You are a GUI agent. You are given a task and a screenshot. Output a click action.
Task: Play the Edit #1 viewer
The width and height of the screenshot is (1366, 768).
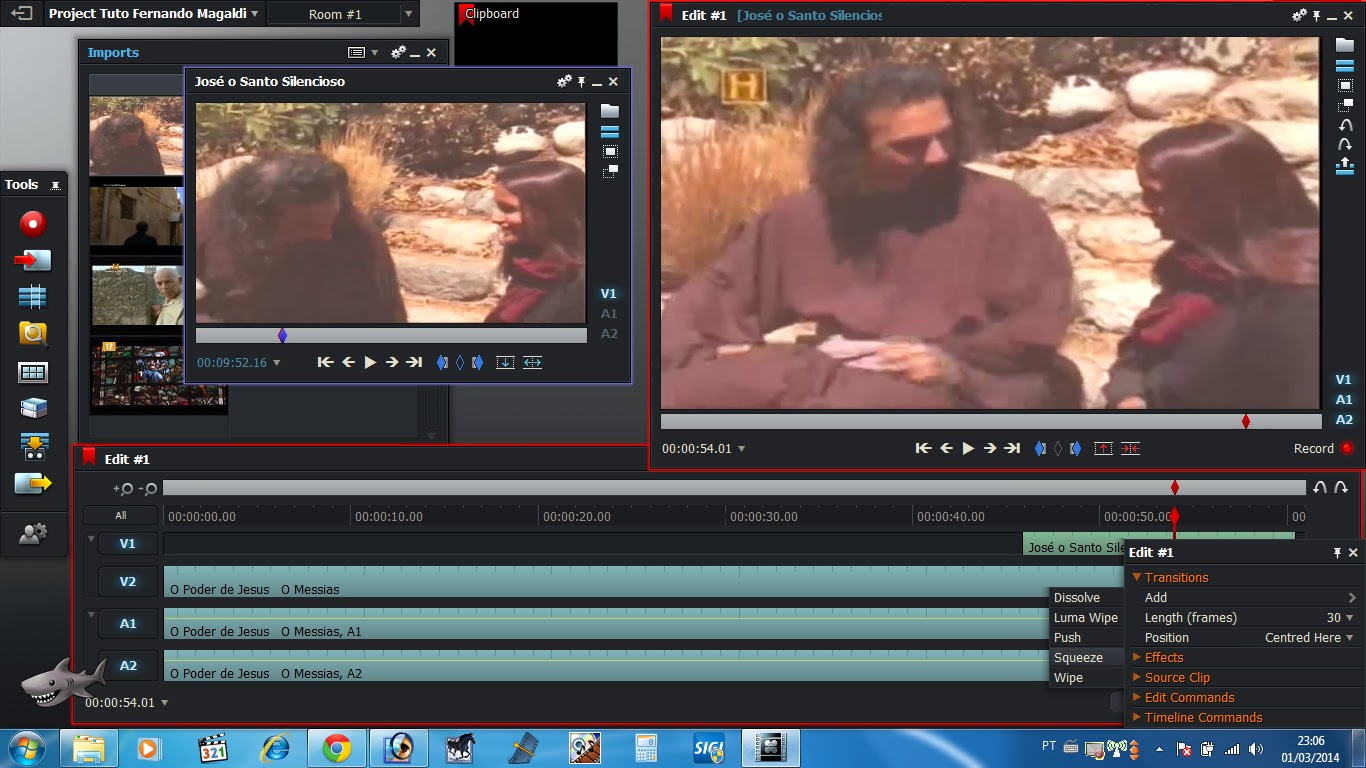pyautogui.click(x=968, y=448)
